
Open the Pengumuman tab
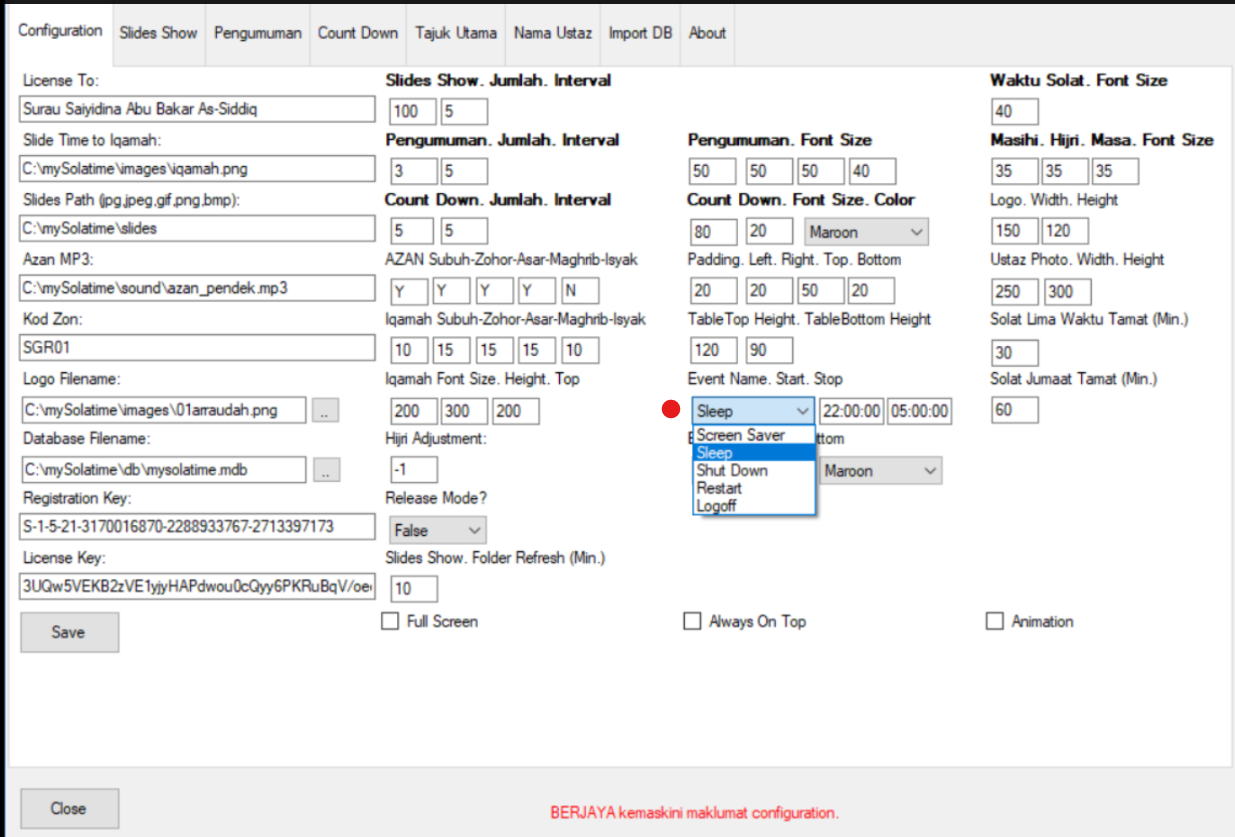pyautogui.click(x=258, y=32)
